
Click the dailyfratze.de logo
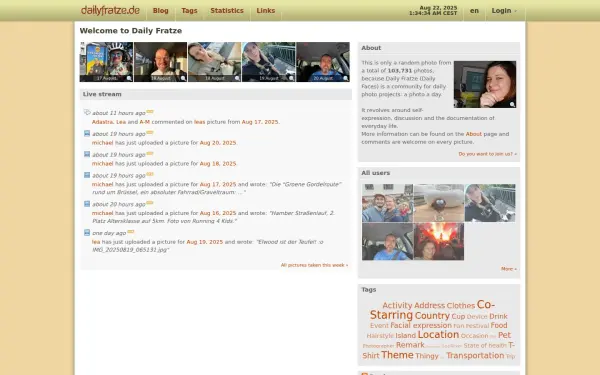[x=110, y=10]
